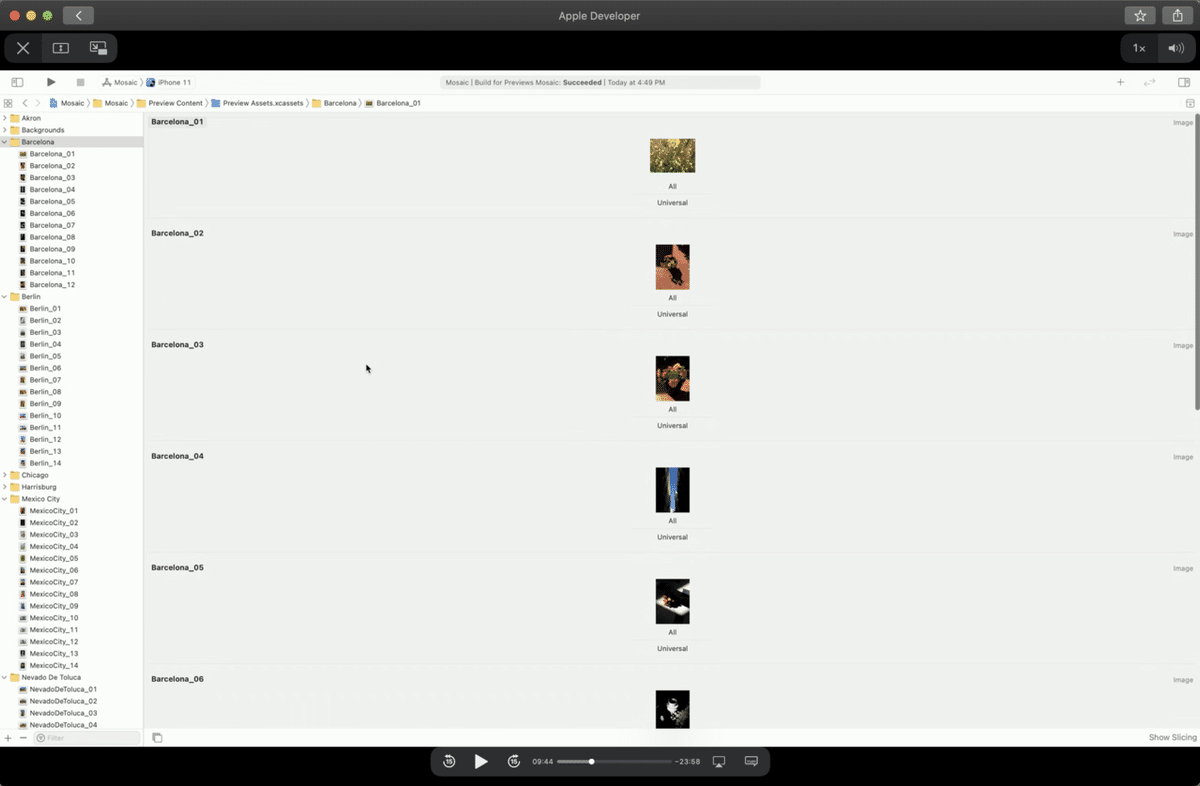
Task: Choose the iPhone 11 run destination
Action: pyautogui.click(x=169, y=82)
